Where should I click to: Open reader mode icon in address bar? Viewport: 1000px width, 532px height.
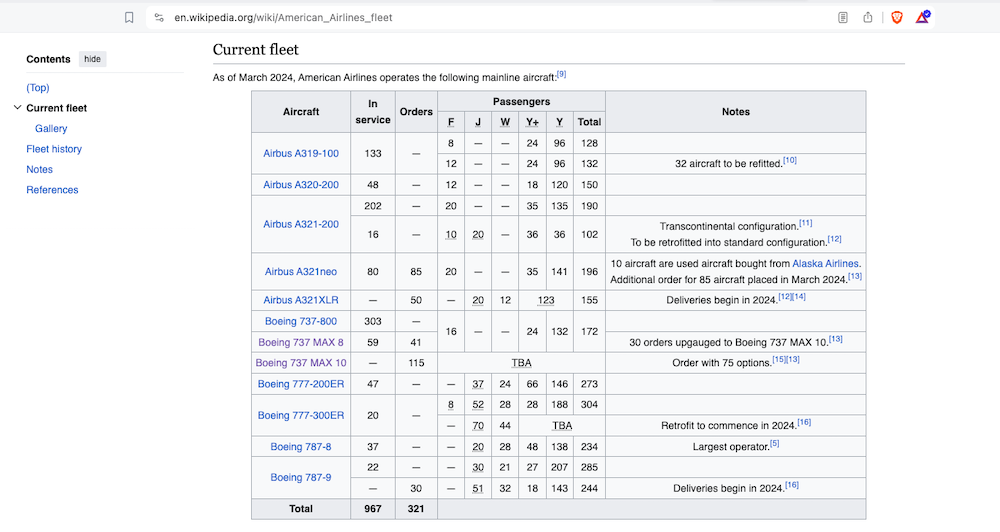[x=842, y=18]
